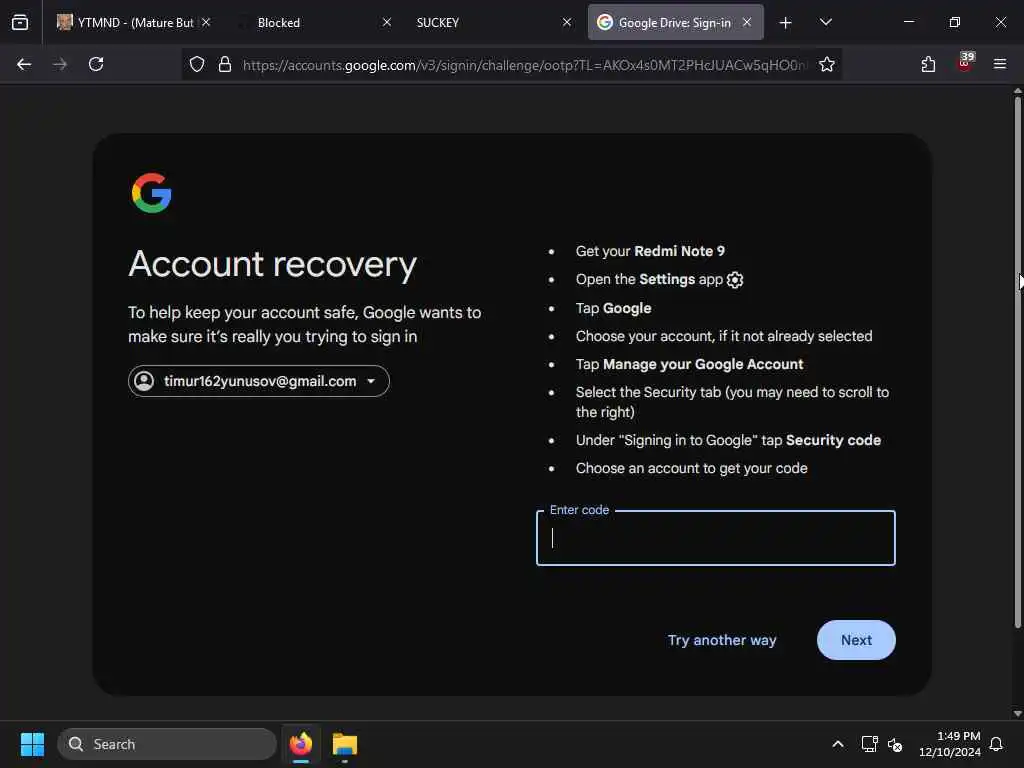Open File Explorer from the taskbar
Screen dimensions: 1024x768
(345, 744)
